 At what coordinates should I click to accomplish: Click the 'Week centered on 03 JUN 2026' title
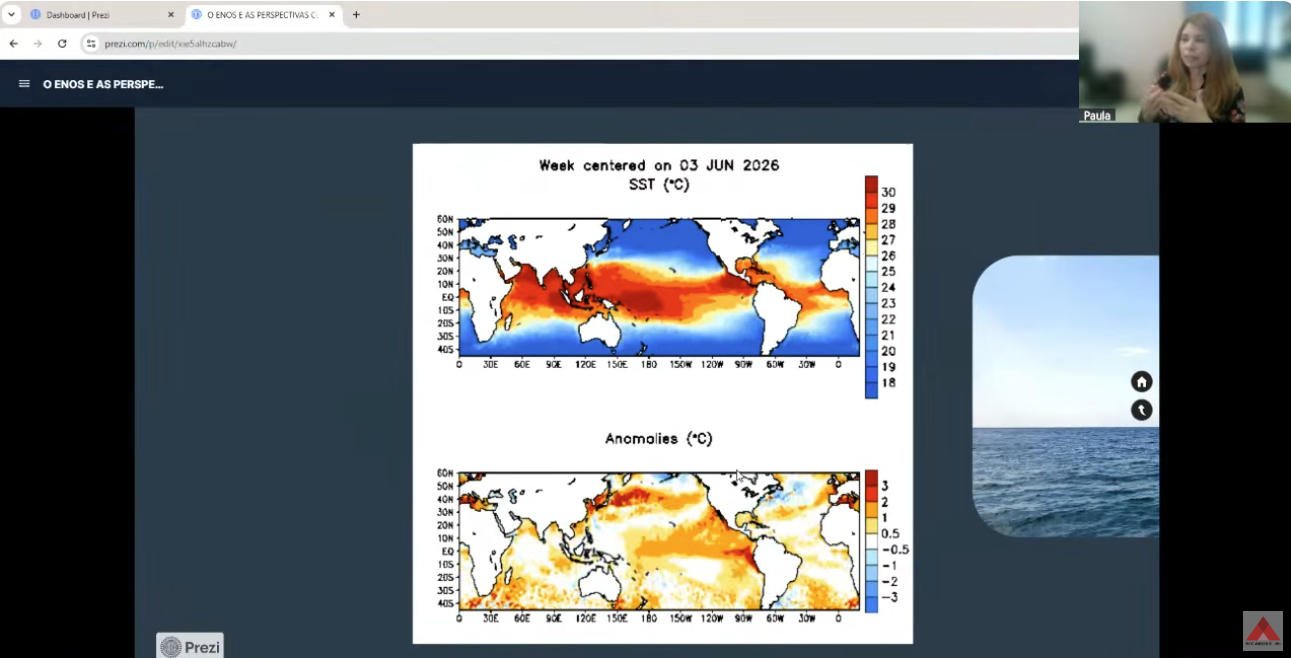click(x=659, y=165)
